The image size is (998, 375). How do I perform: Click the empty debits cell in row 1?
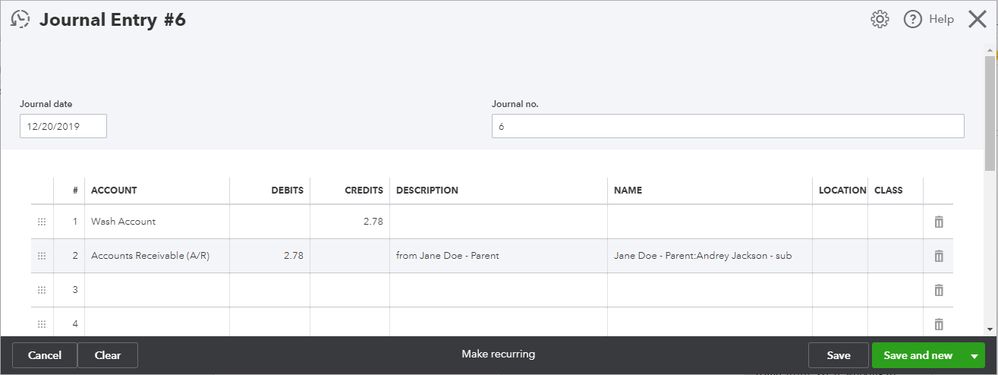point(270,222)
